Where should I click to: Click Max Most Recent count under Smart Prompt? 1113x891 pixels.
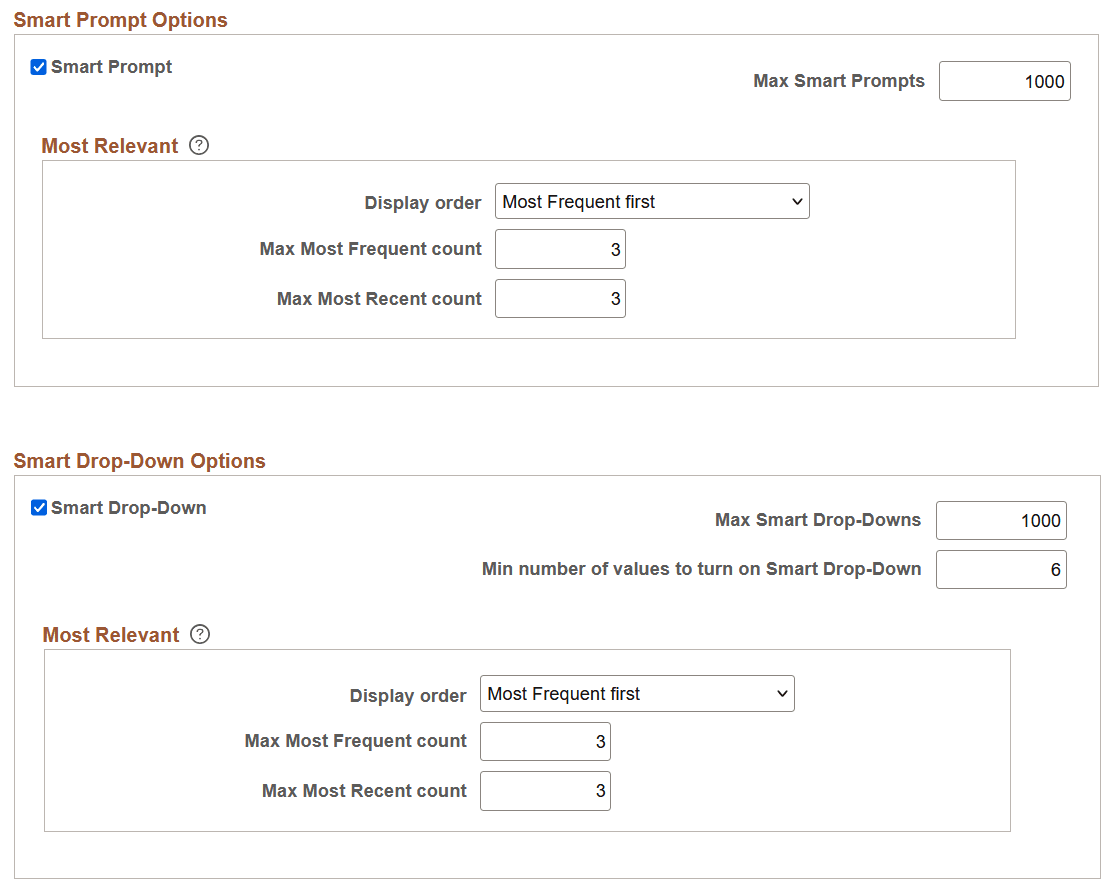click(560, 298)
